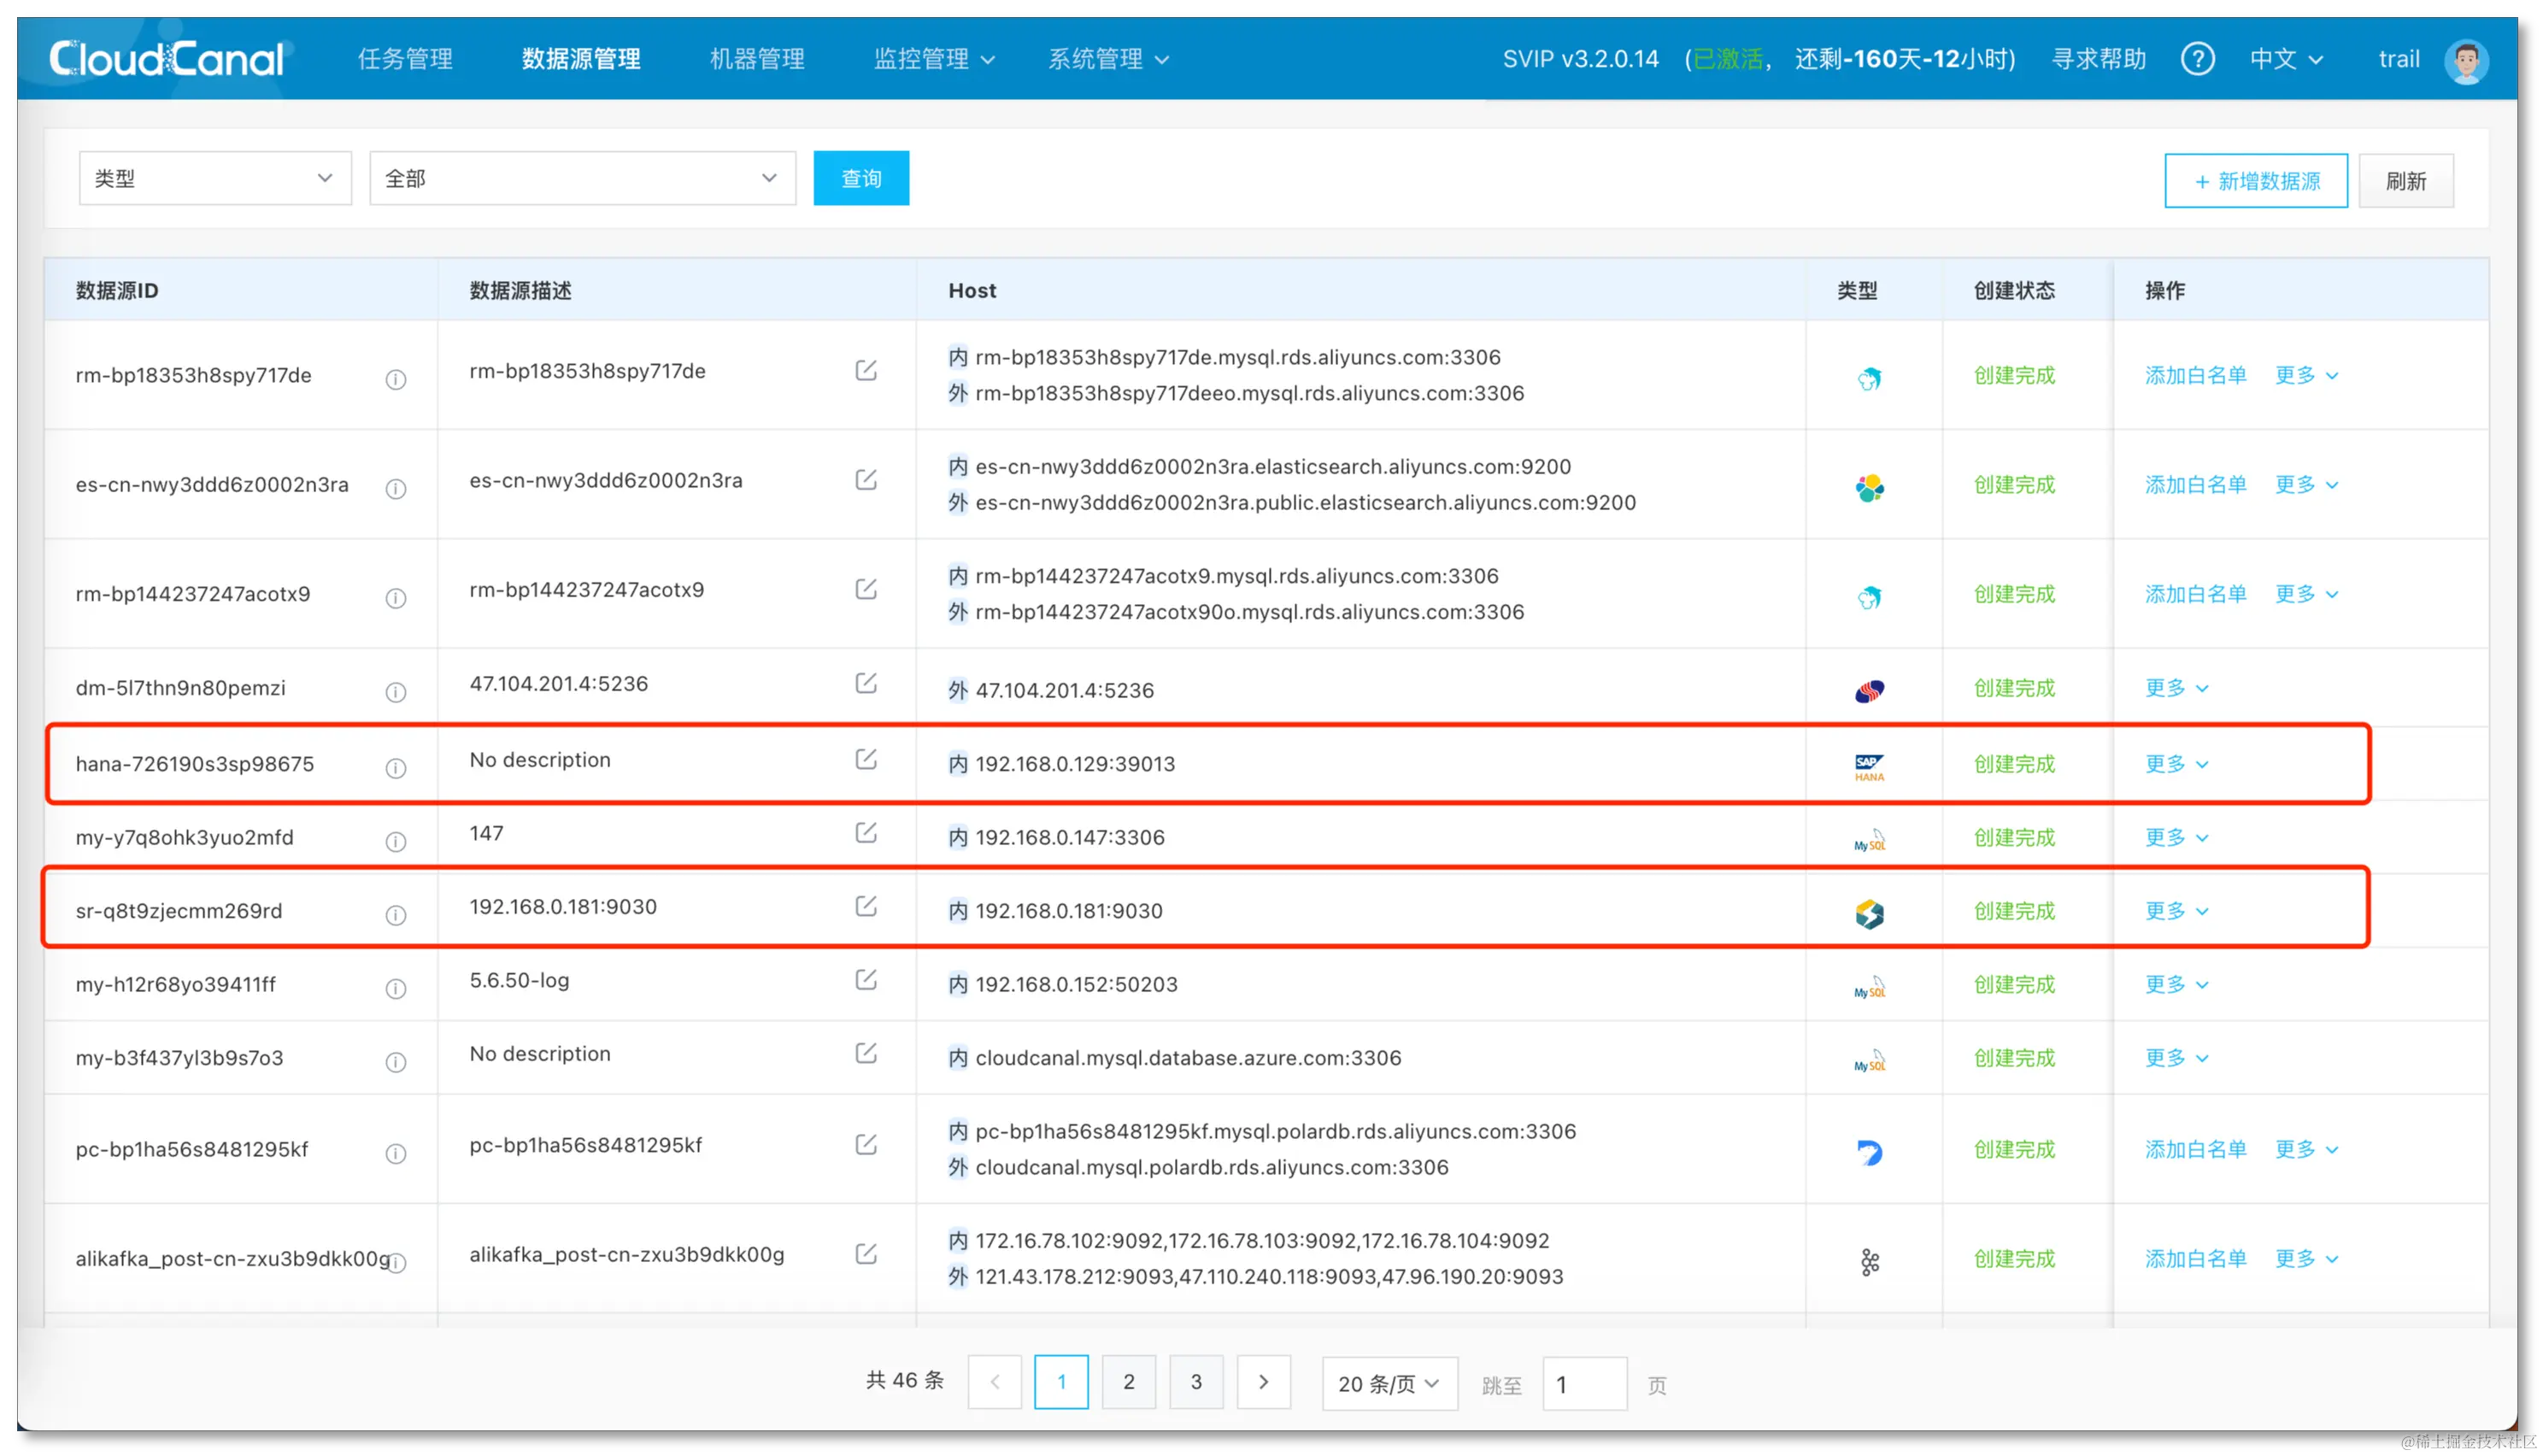Edit description of sr-q8t9zjecmm269rd
The image size is (2543, 1456).
click(866, 907)
